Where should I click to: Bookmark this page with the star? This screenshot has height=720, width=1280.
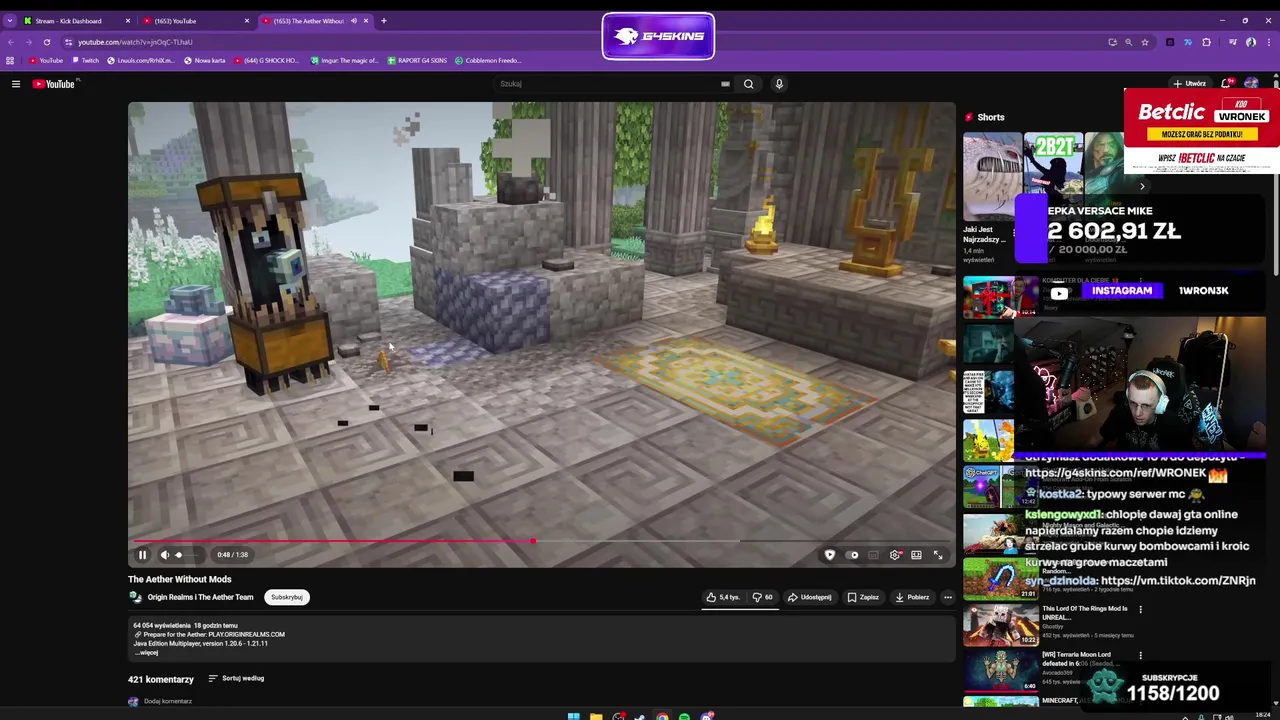[x=1145, y=42]
